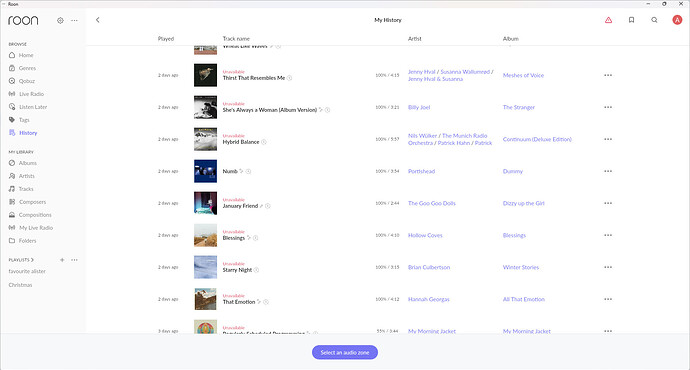690x370 pixels.
Task: Open the bookmarks icon
Action: [x=631, y=20]
